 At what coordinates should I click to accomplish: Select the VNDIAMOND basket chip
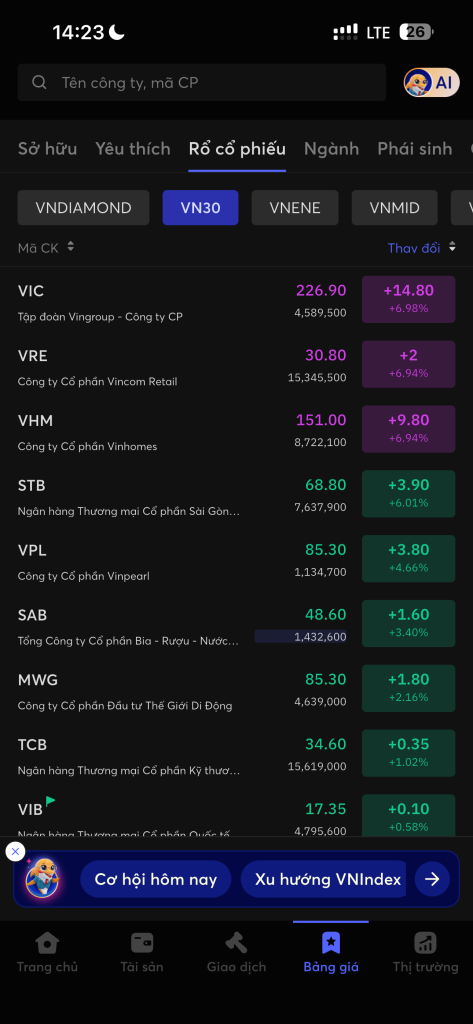84,208
